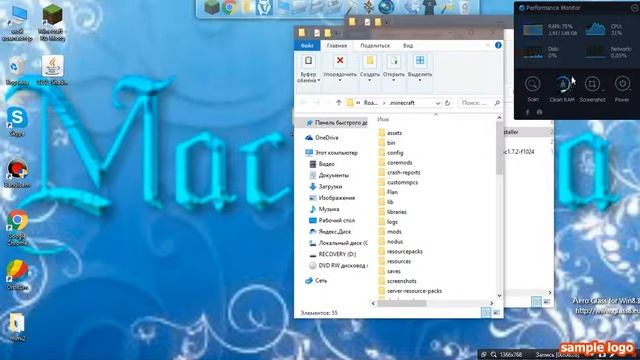Select the resourcepacks folder
The width and height of the screenshot is (640, 360).
(400, 251)
